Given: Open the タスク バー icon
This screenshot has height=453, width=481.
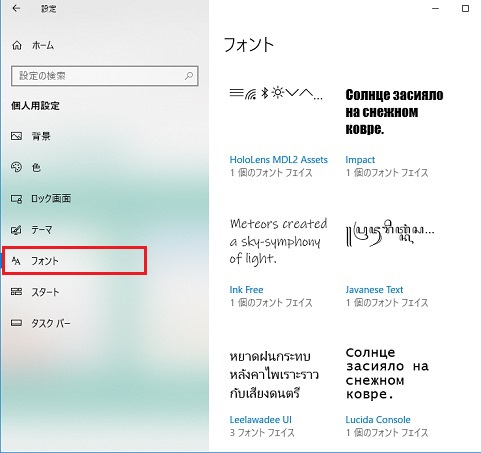Looking at the screenshot, I should click(x=16, y=323).
